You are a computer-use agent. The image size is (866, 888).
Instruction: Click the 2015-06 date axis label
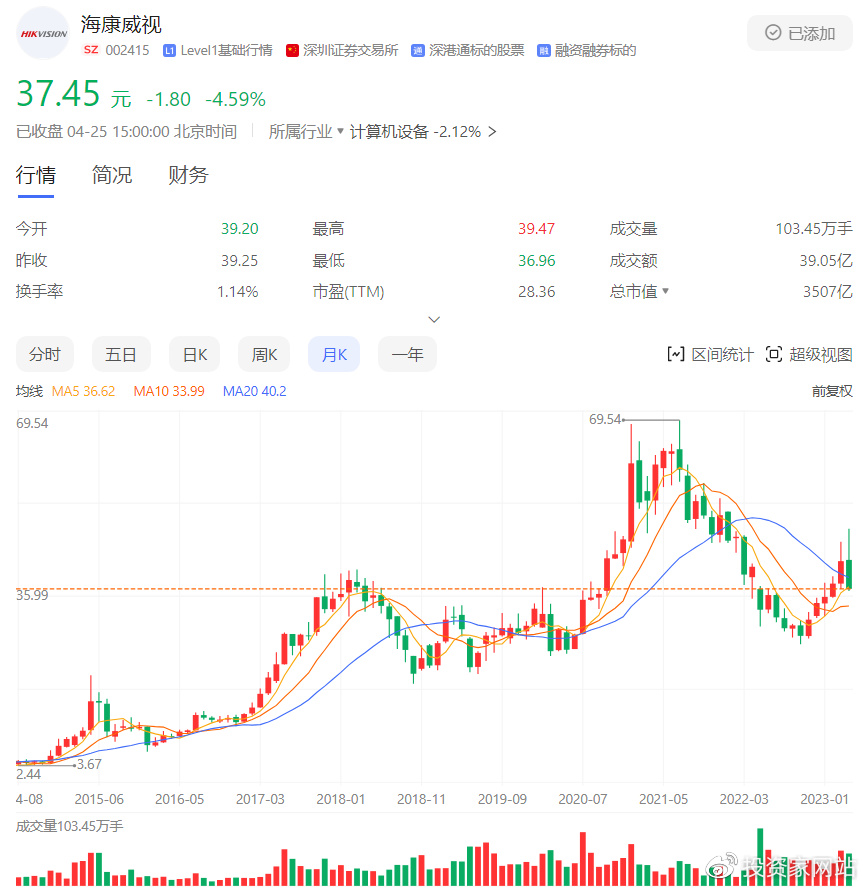tap(99, 799)
